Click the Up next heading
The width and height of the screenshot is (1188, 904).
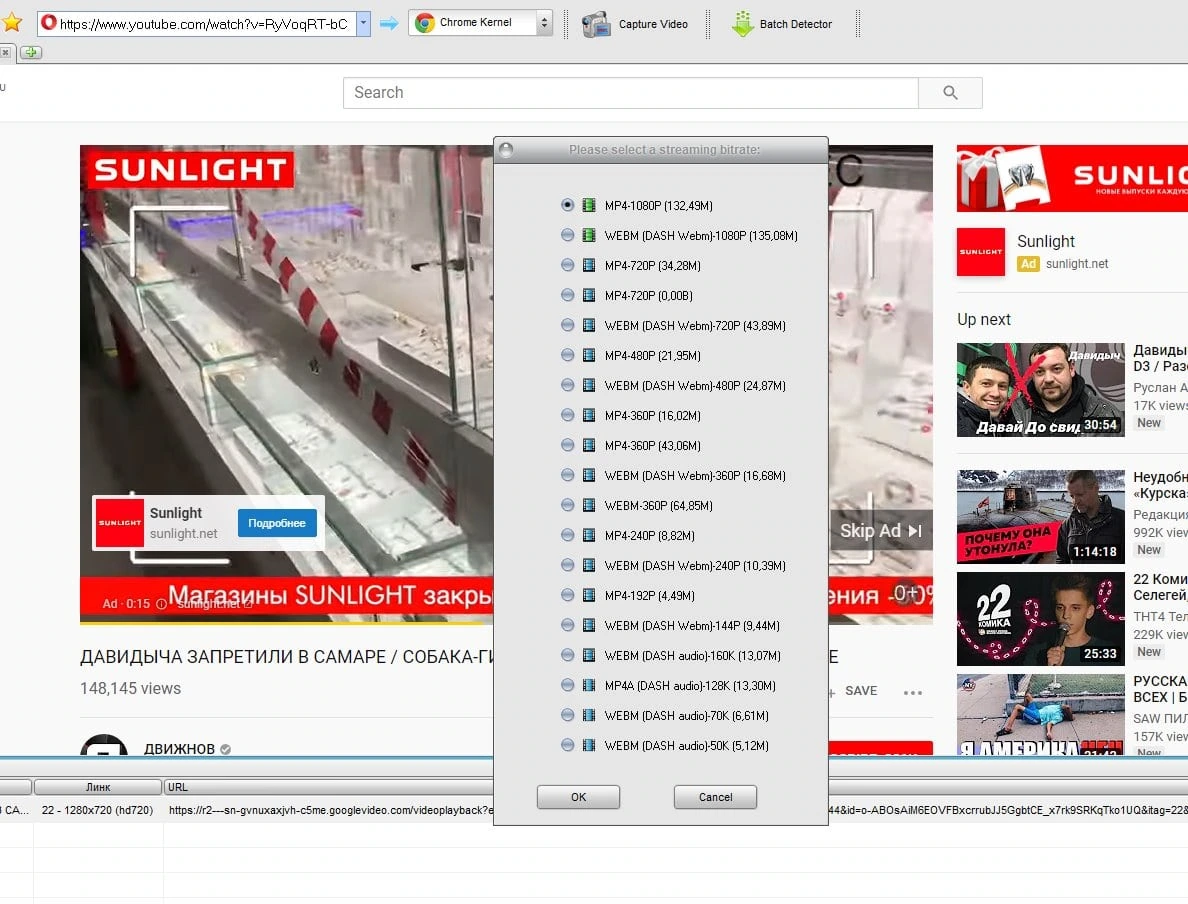pos(983,319)
